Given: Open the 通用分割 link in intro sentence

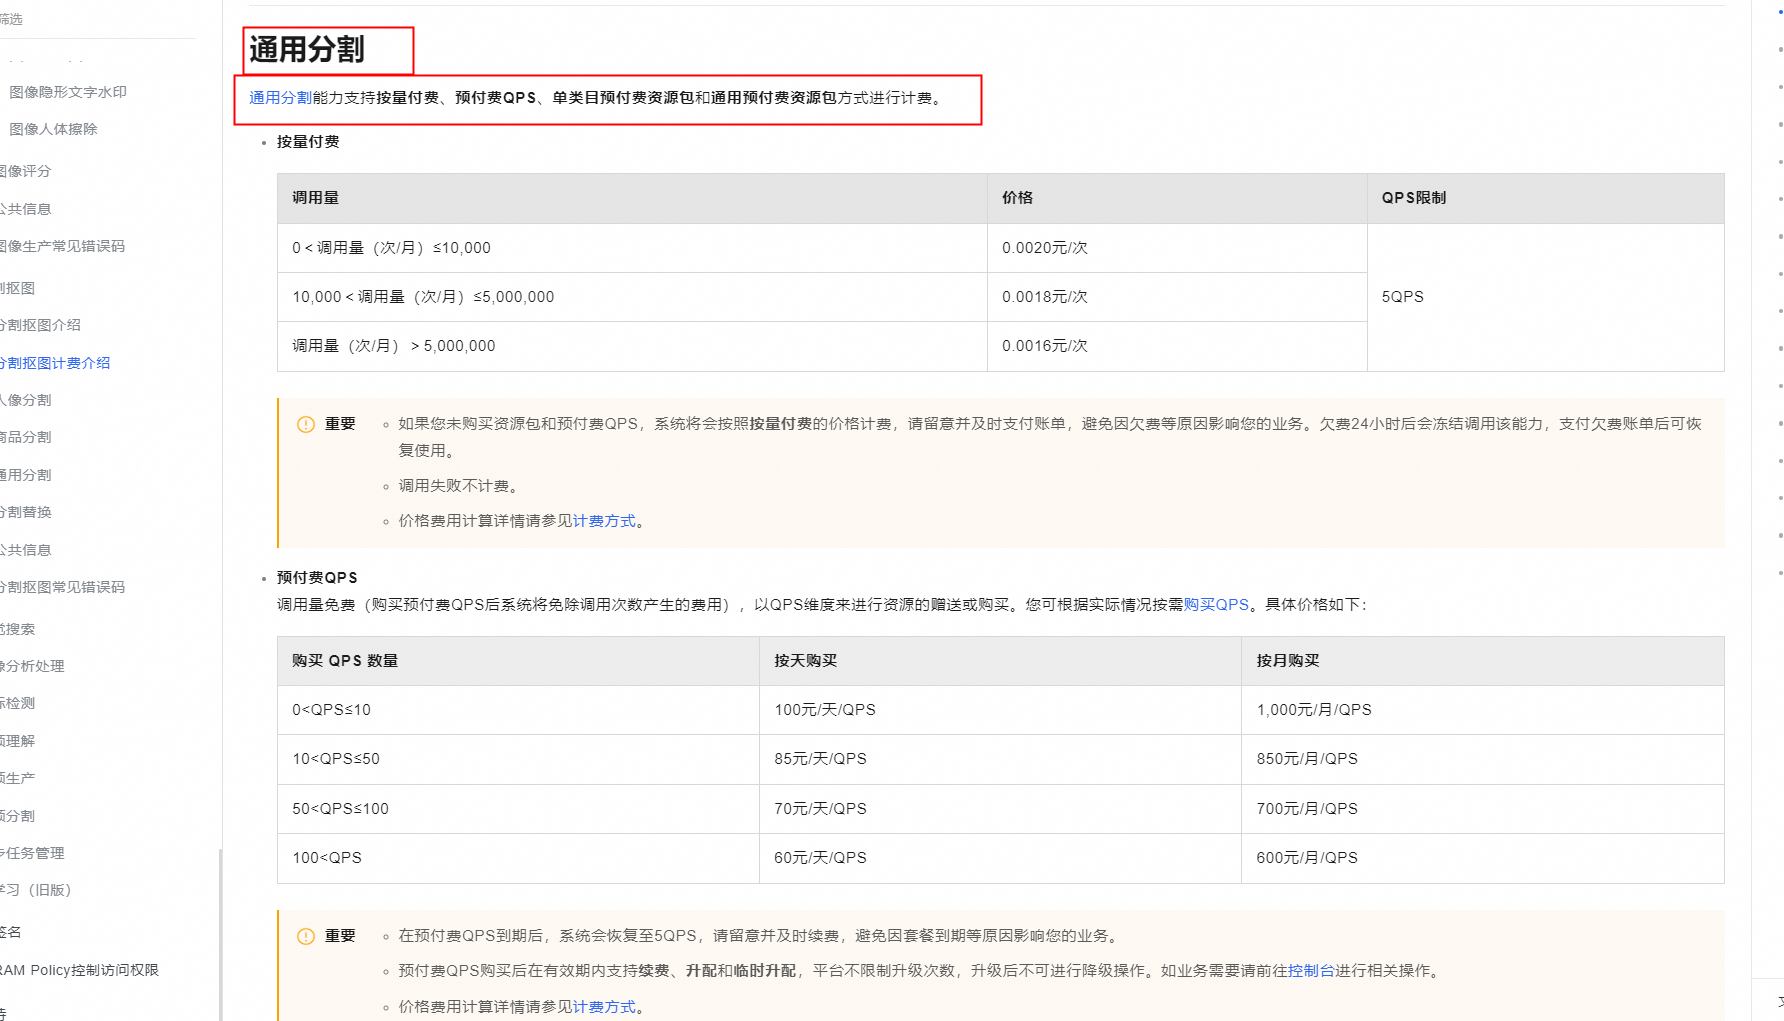Looking at the screenshot, I should 281,98.
